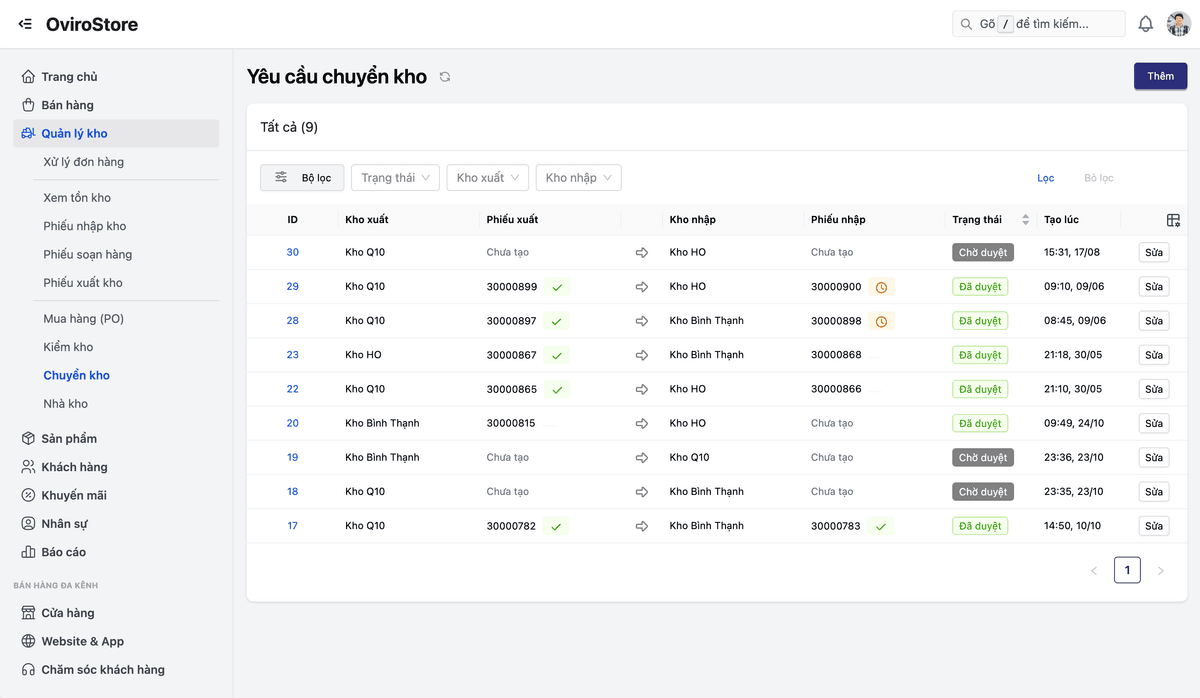Click Sửa button for request 29
Screen dimensions: 1200x698
(1153, 287)
